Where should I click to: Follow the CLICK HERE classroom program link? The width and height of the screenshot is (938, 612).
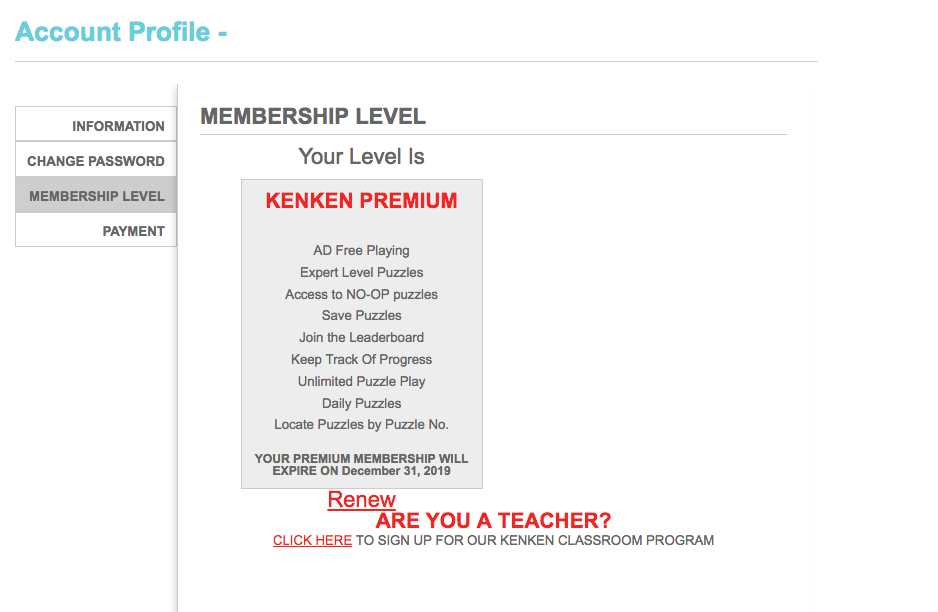pos(312,540)
